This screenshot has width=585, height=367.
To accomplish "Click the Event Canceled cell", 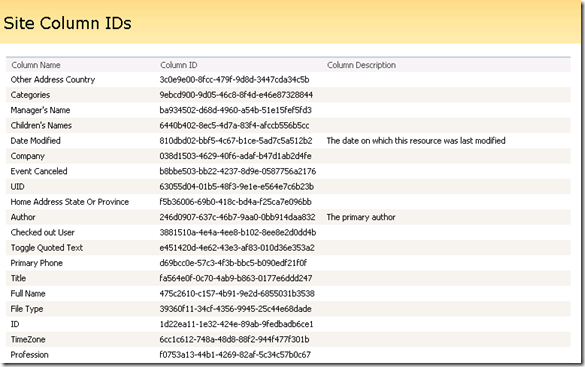I will click(x=39, y=171).
